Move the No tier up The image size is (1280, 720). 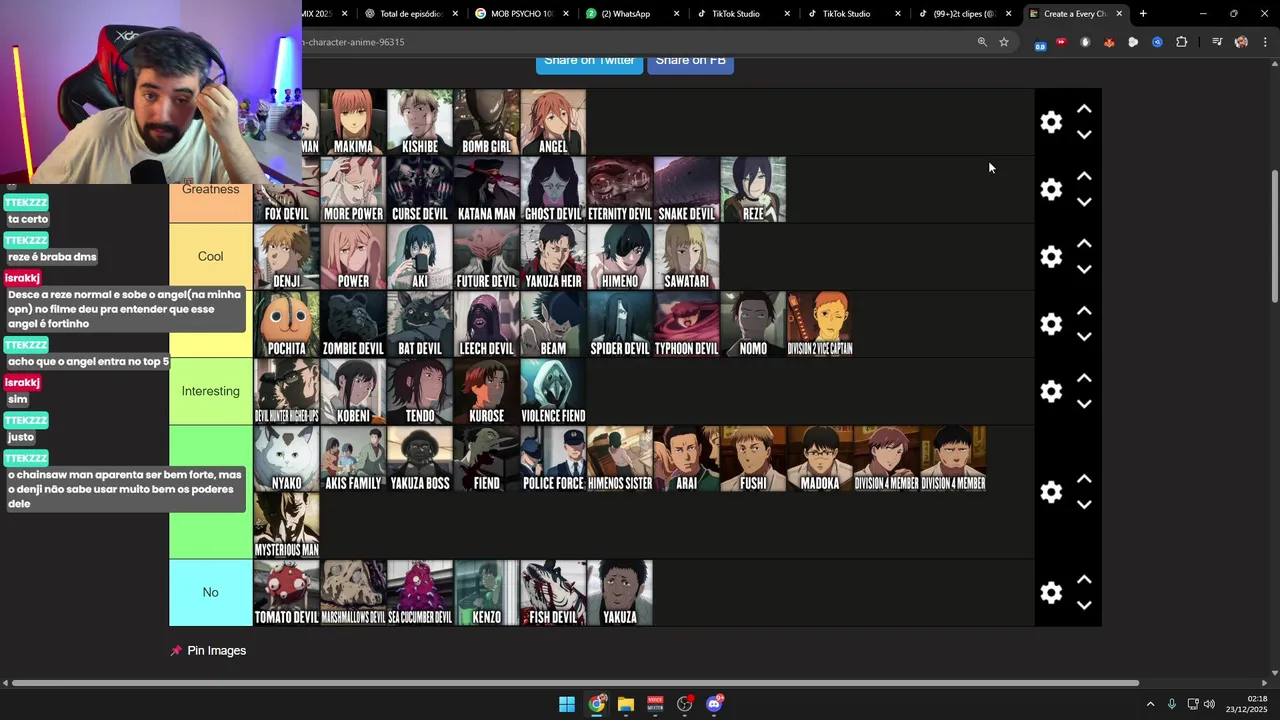click(1084, 580)
